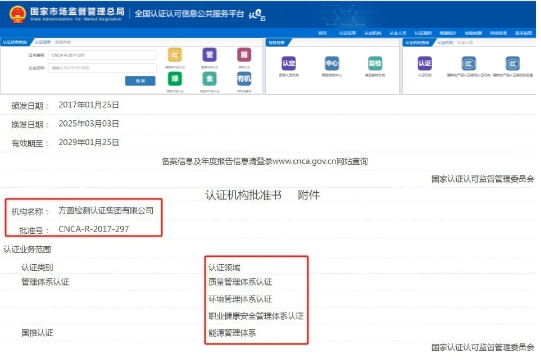Click the www.cnca.gov.cn filing info line
This screenshot has height=361, width=541.
coord(265,161)
